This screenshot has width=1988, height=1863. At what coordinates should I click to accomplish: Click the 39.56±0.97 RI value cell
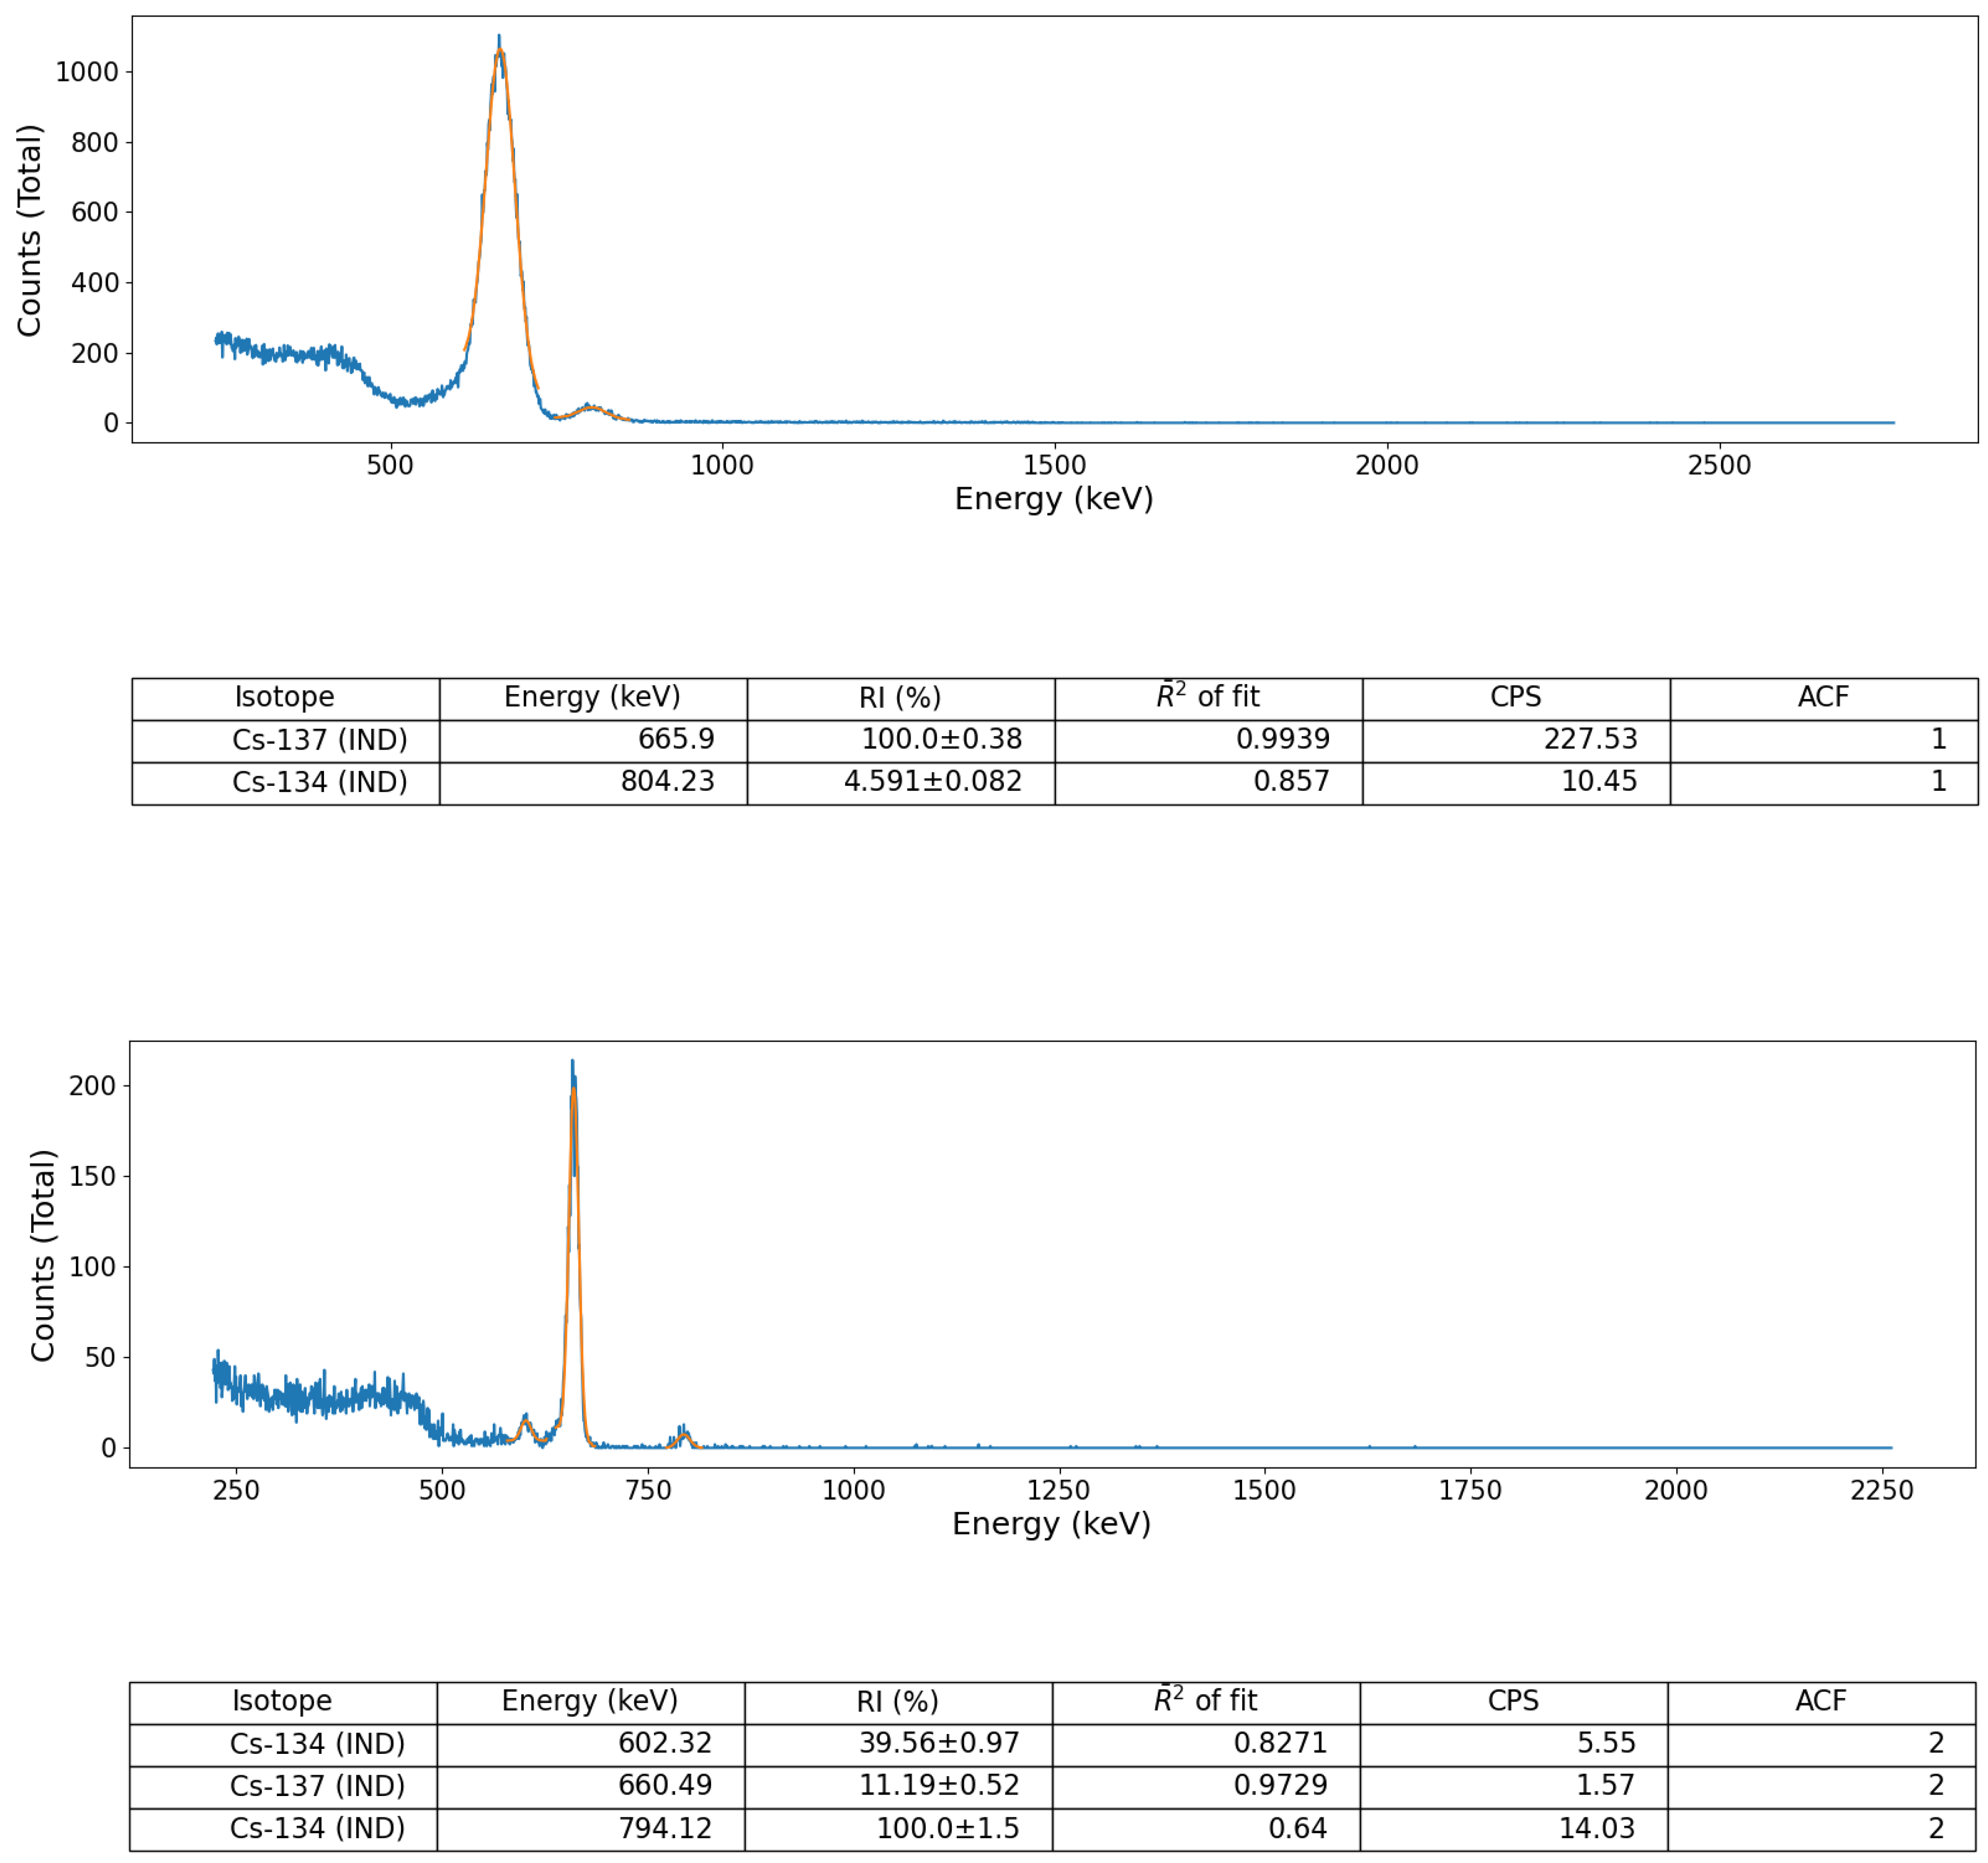[x=938, y=1743]
